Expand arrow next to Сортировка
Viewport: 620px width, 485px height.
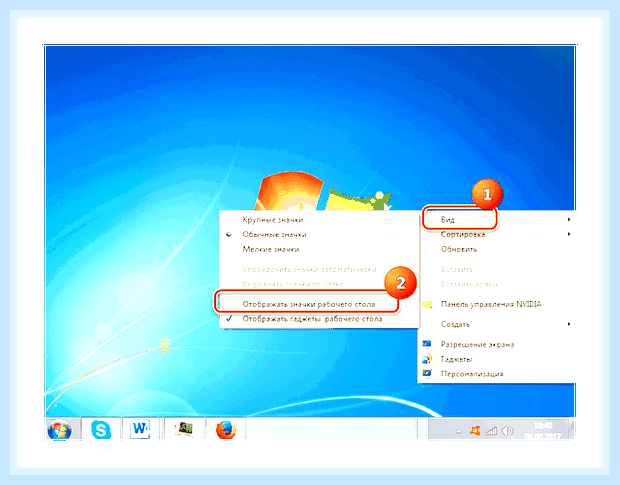(x=569, y=234)
